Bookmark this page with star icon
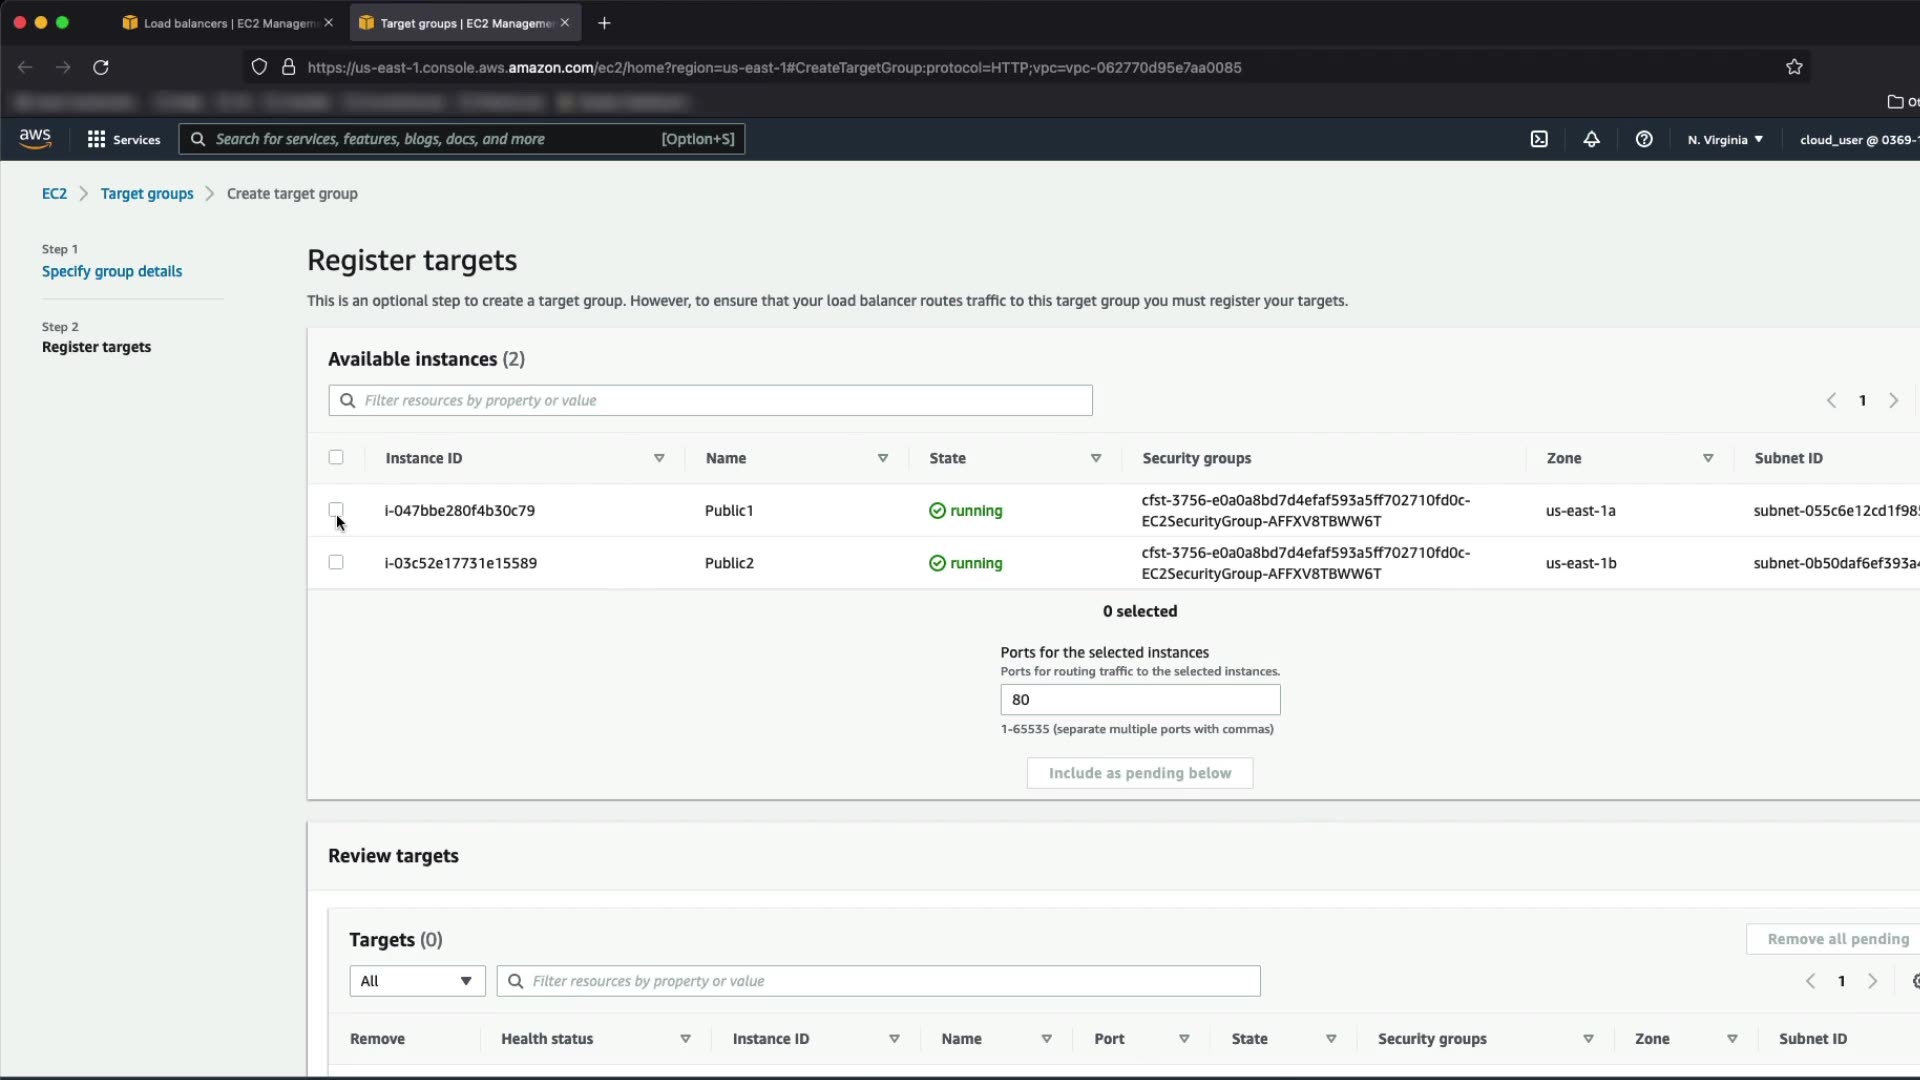Image resolution: width=1920 pixels, height=1080 pixels. pos(1794,67)
